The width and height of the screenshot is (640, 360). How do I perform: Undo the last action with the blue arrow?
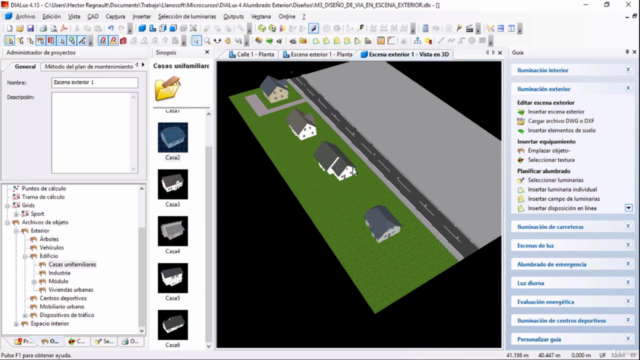coord(111,28)
